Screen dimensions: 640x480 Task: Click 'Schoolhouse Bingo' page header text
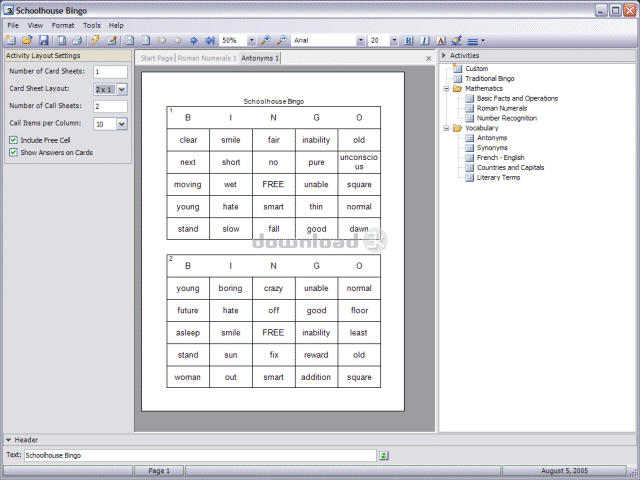(x=273, y=101)
